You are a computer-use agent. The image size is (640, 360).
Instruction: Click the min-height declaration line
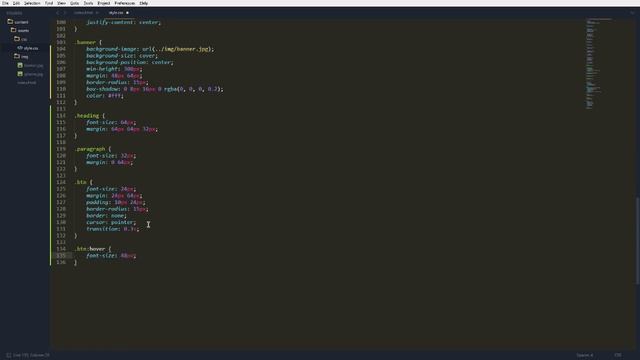click(x=114, y=69)
